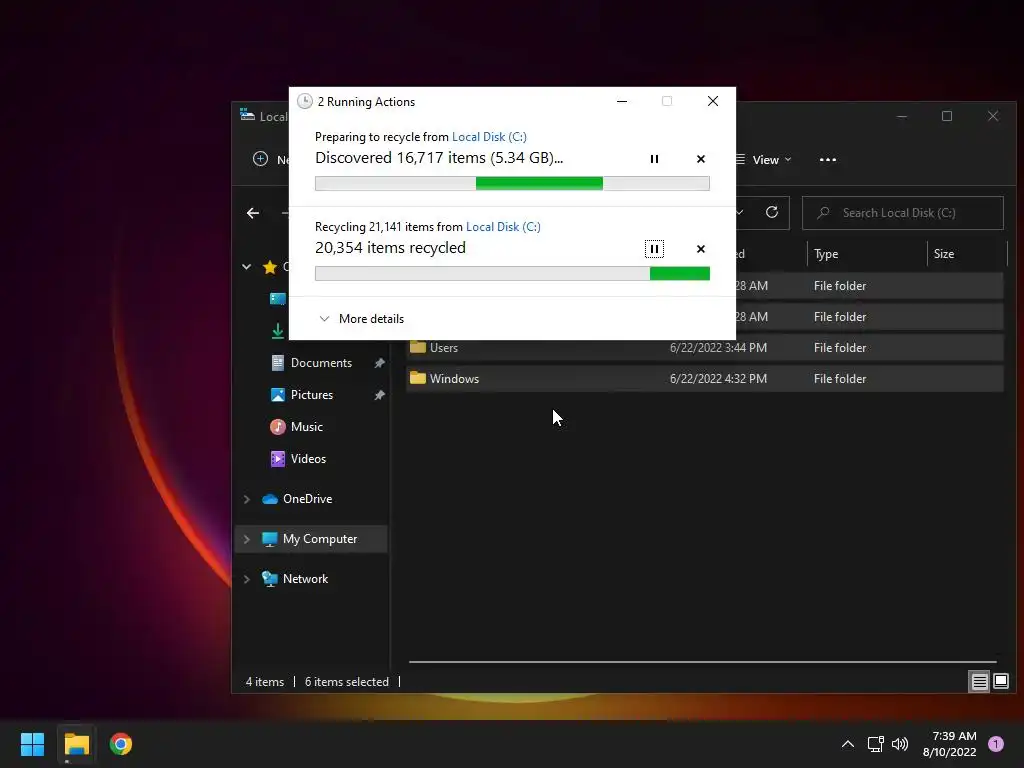This screenshot has height=768, width=1024.
Task: Select Network in the navigation pane
Action: click(305, 579)
